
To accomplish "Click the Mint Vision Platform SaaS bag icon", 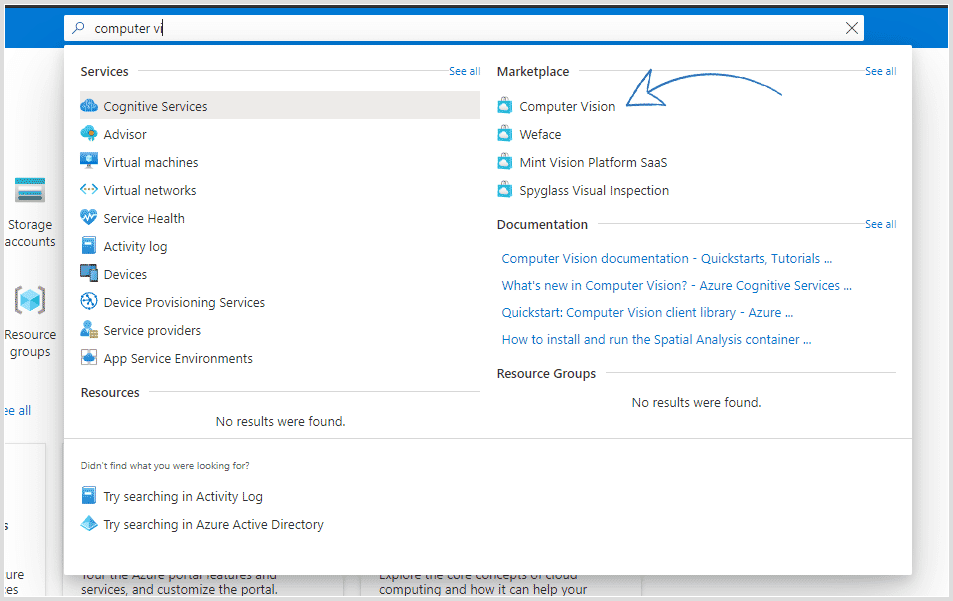I will [x=504, y=161].
